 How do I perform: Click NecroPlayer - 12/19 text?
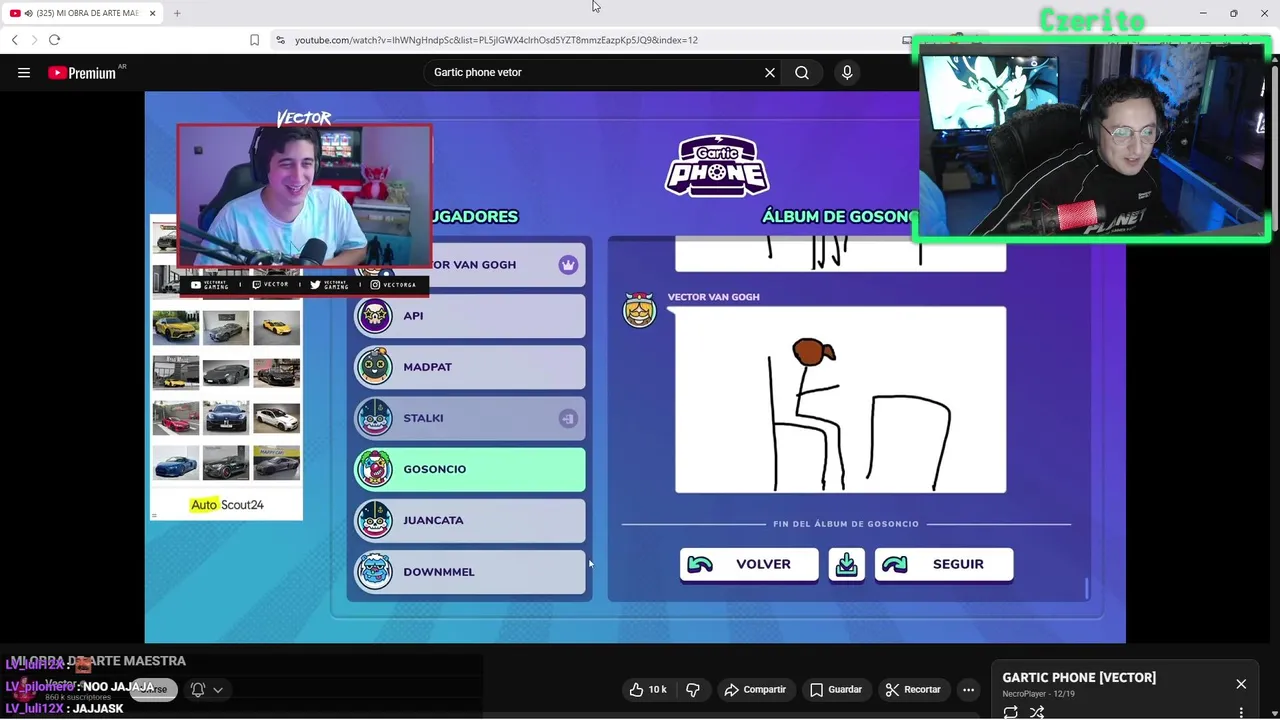[x=1038, y=694]
